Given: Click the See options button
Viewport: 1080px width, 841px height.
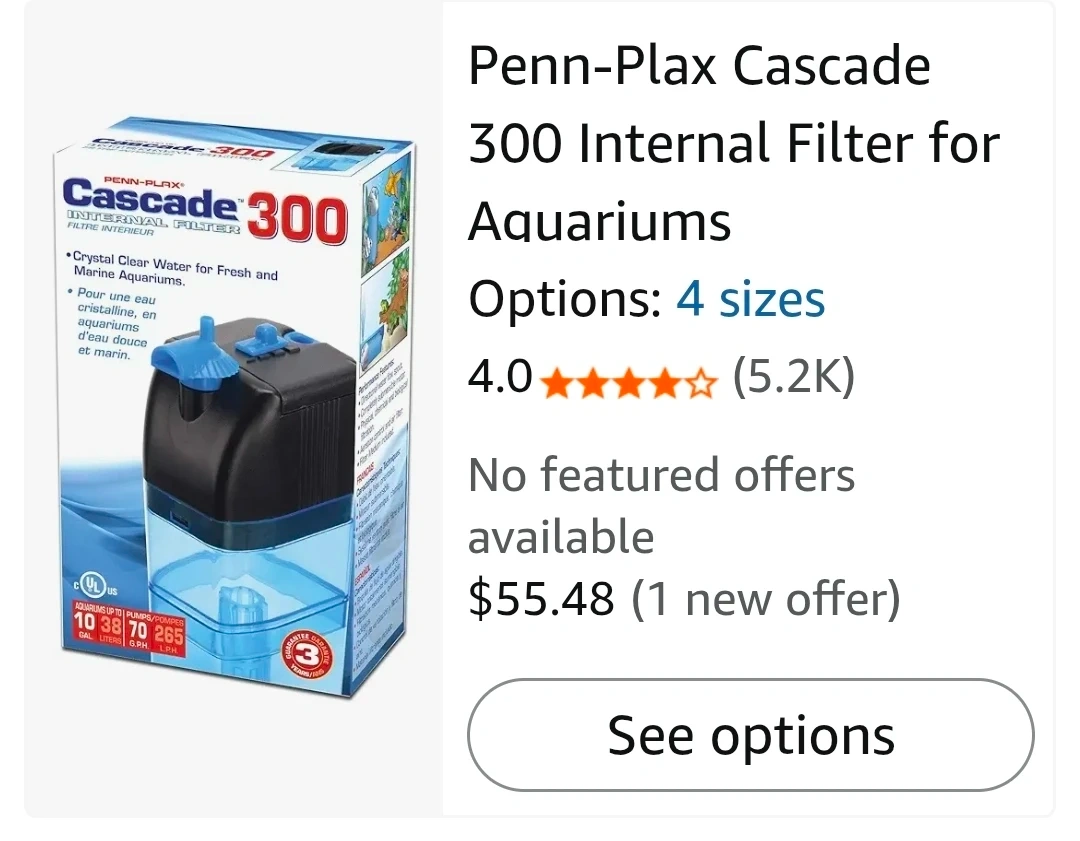Looking at the screenshot, I should point(750,735).
